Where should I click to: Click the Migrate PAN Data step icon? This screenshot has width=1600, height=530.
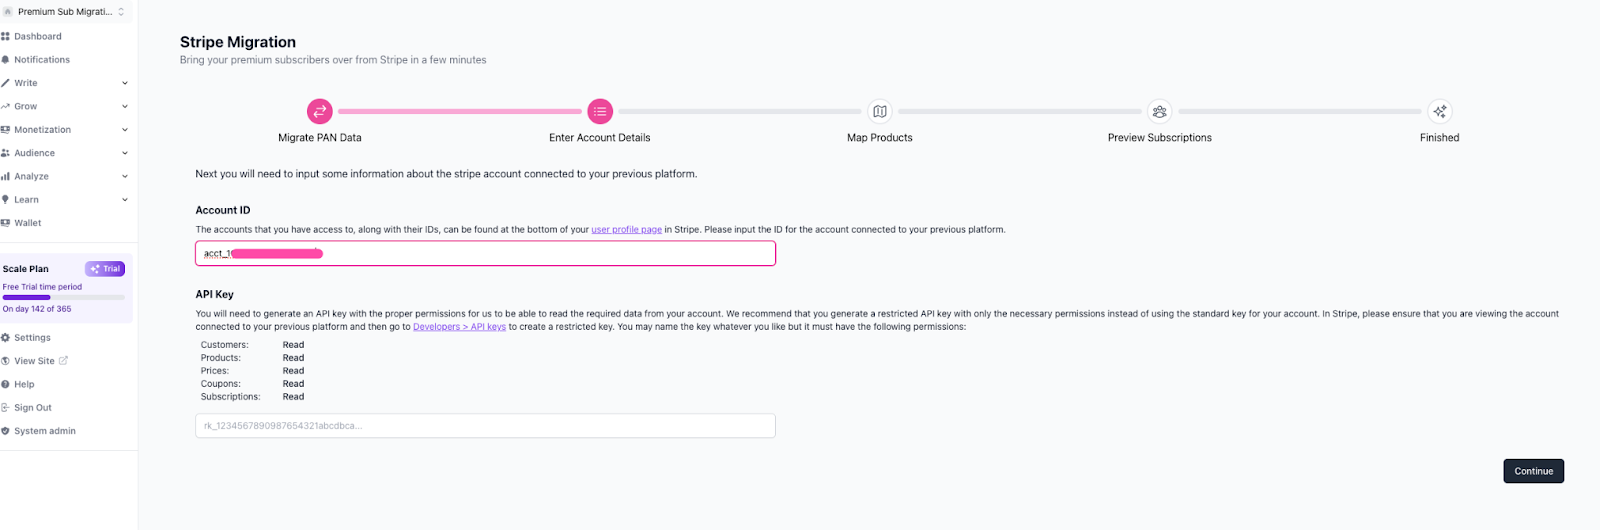point(320,111)
